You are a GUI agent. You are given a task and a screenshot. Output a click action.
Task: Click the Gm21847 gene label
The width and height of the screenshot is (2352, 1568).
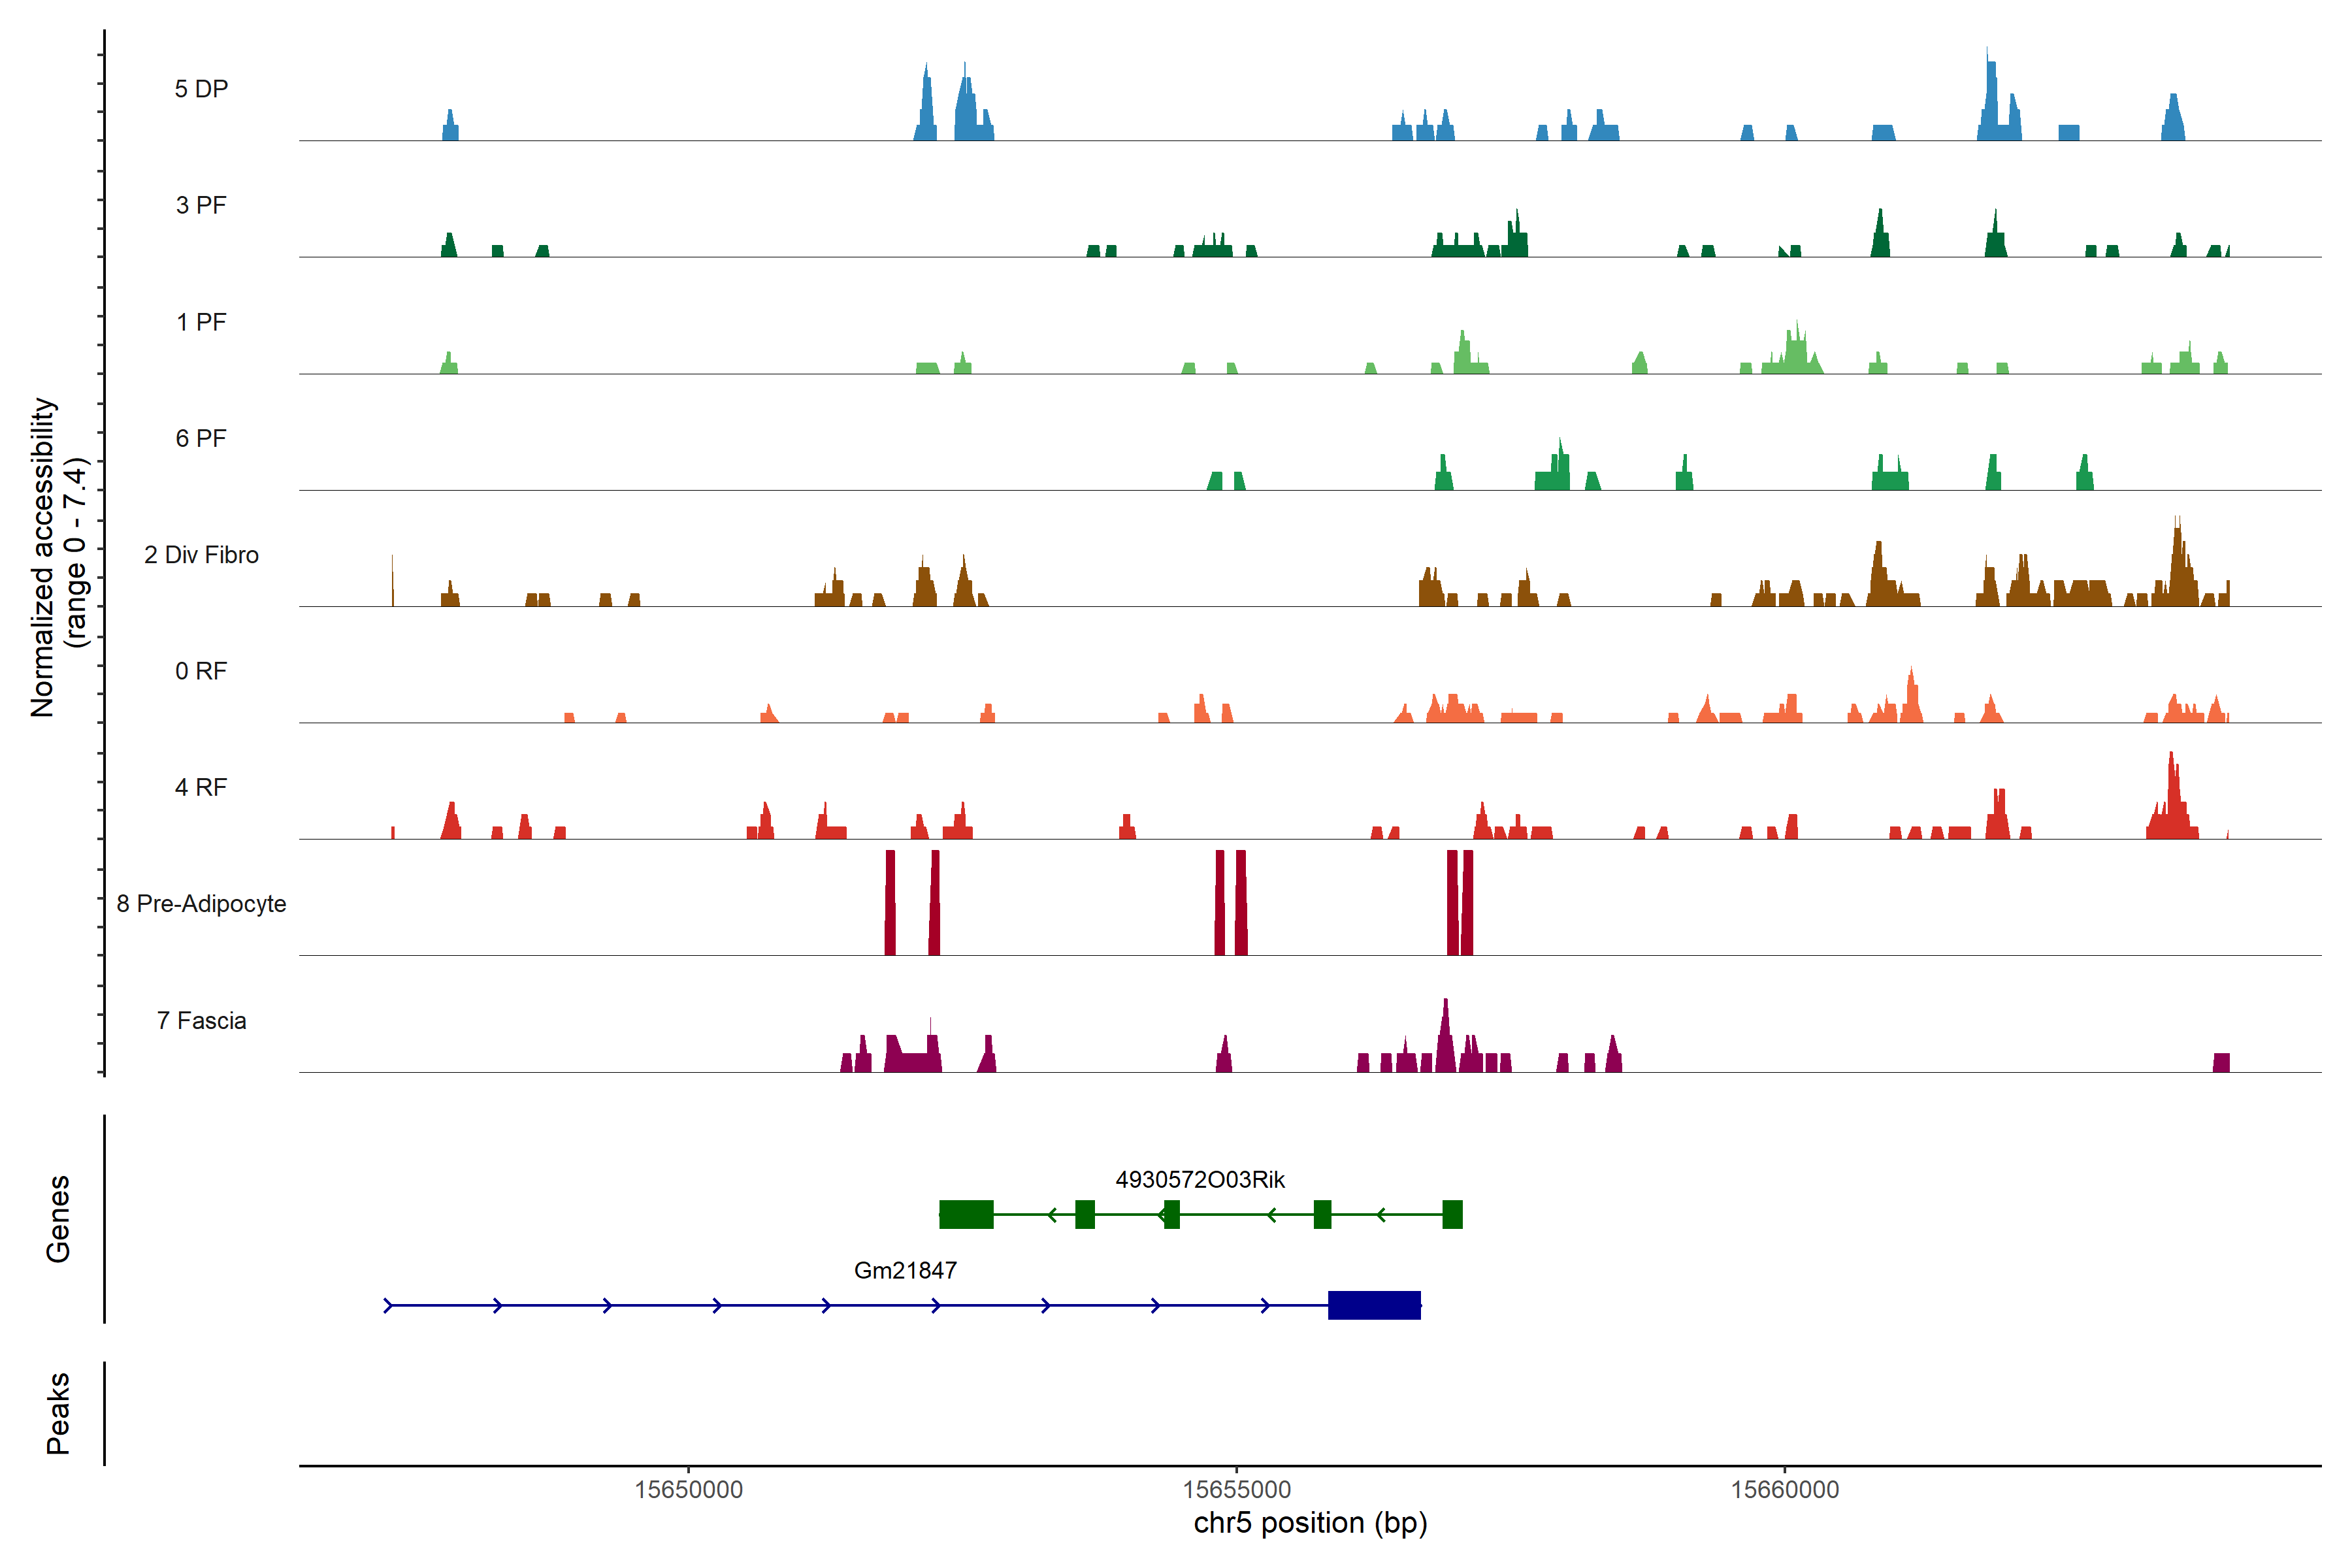point(905,1270)
